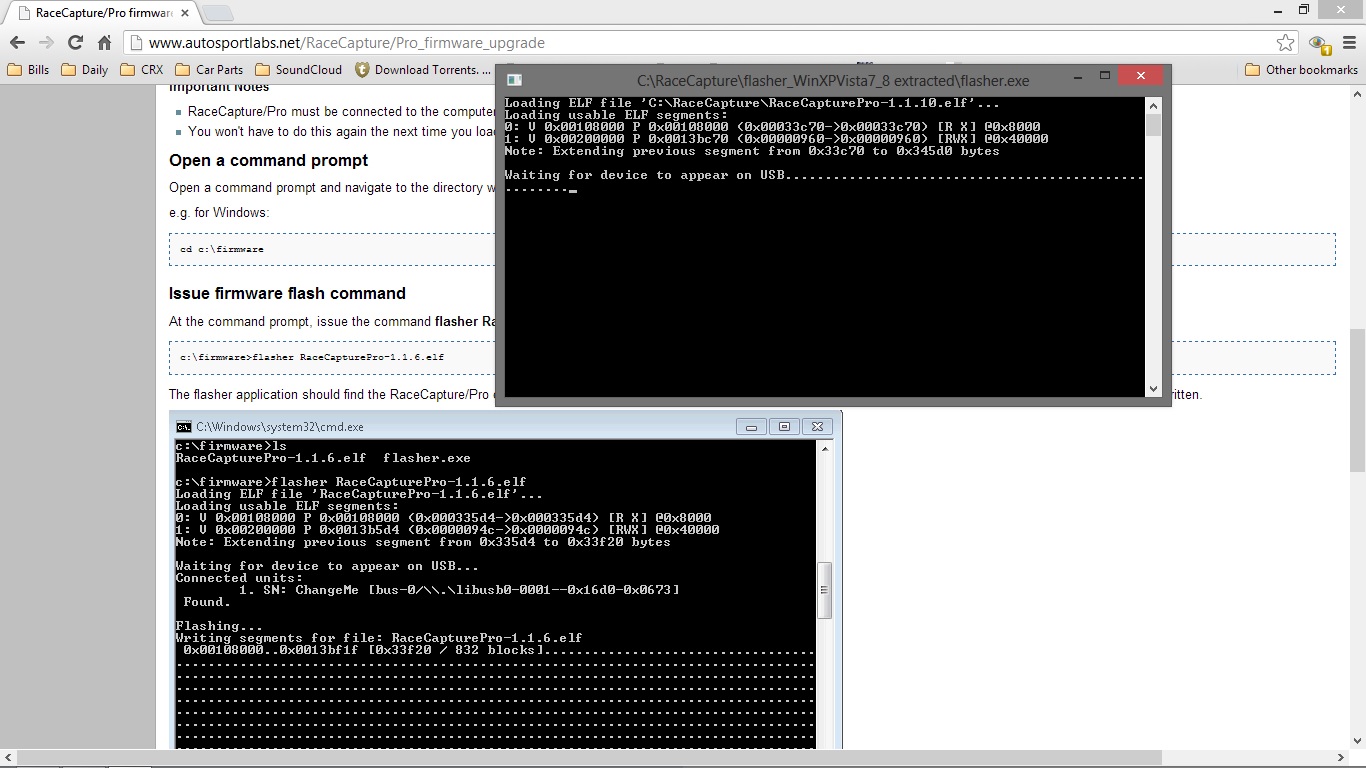The height and width of the screenshot is (768, 1366).
Task: Open the Car Parts bookmark folder
Action: tap(209, 70)
